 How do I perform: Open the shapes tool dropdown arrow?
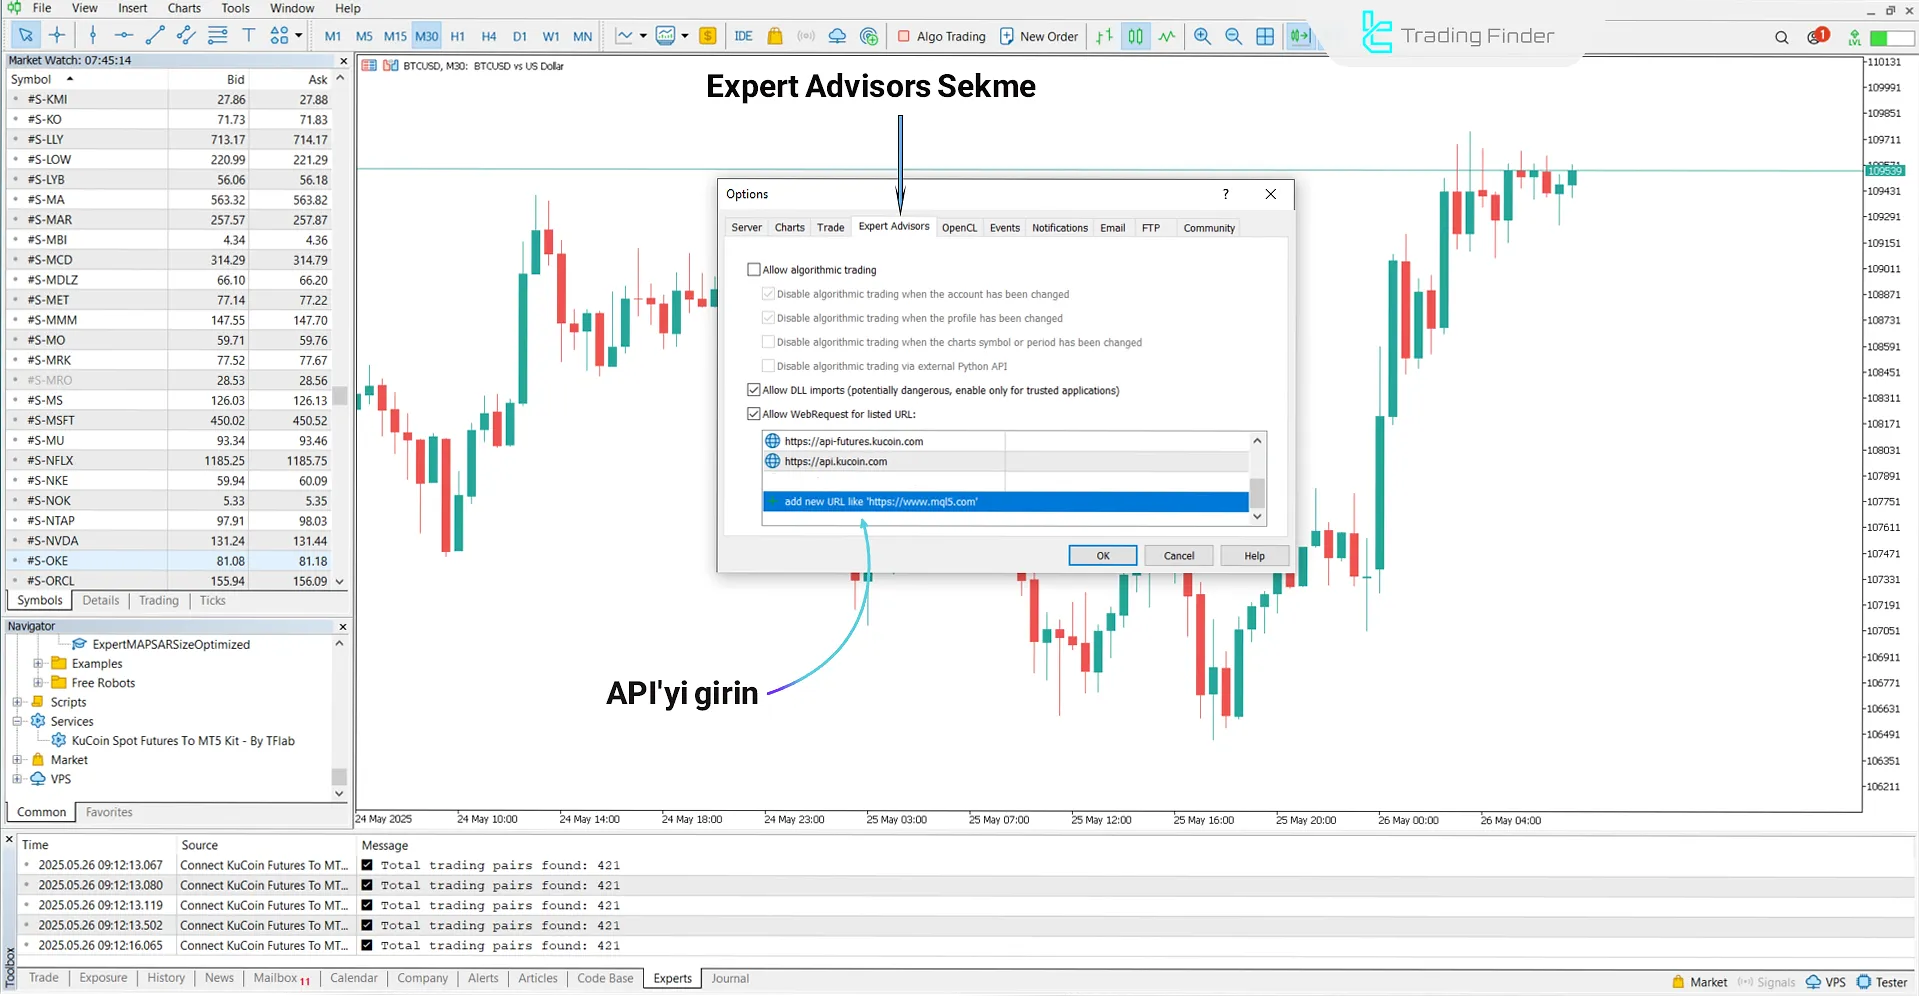298,36
